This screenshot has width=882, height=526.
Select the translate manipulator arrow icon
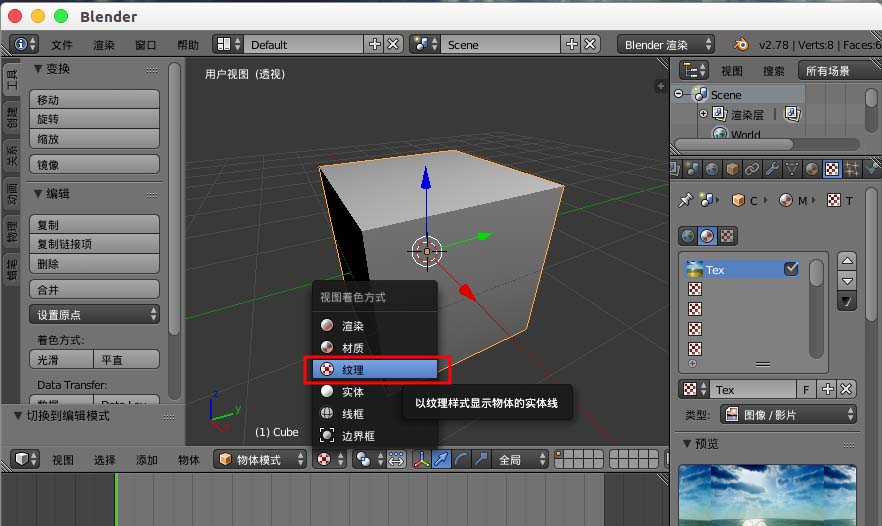442,460
